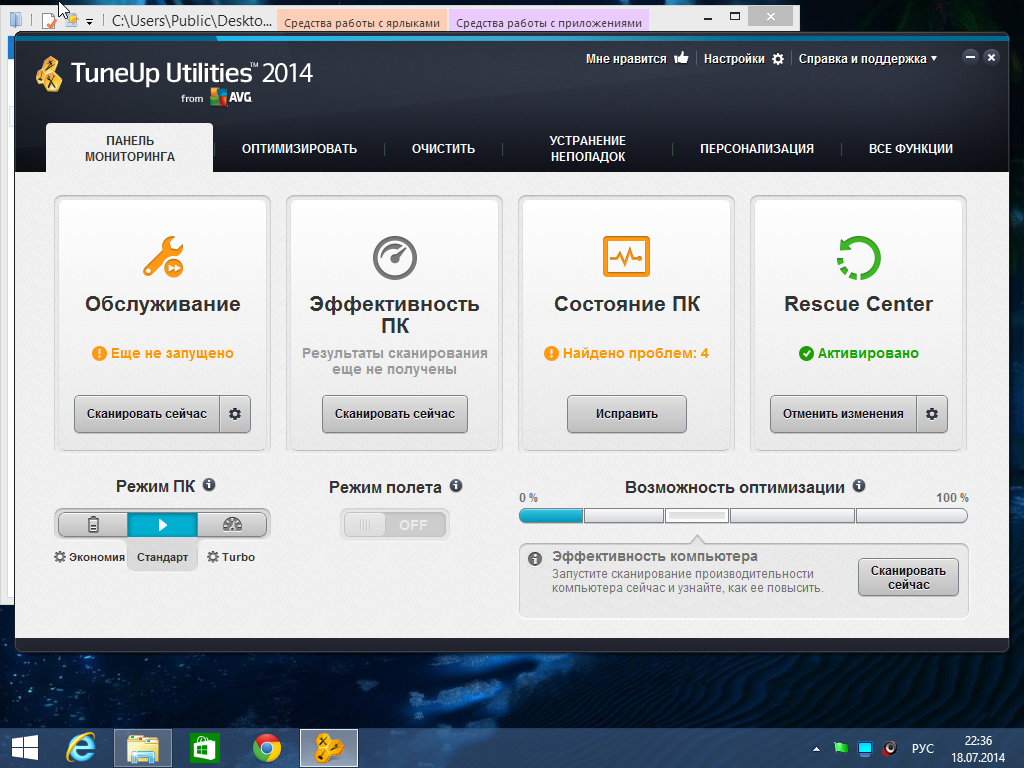This screenshot has height=768, width=1024.
Task: Expand the Справка и поддержка dropdown
Action: coord(868,59)
